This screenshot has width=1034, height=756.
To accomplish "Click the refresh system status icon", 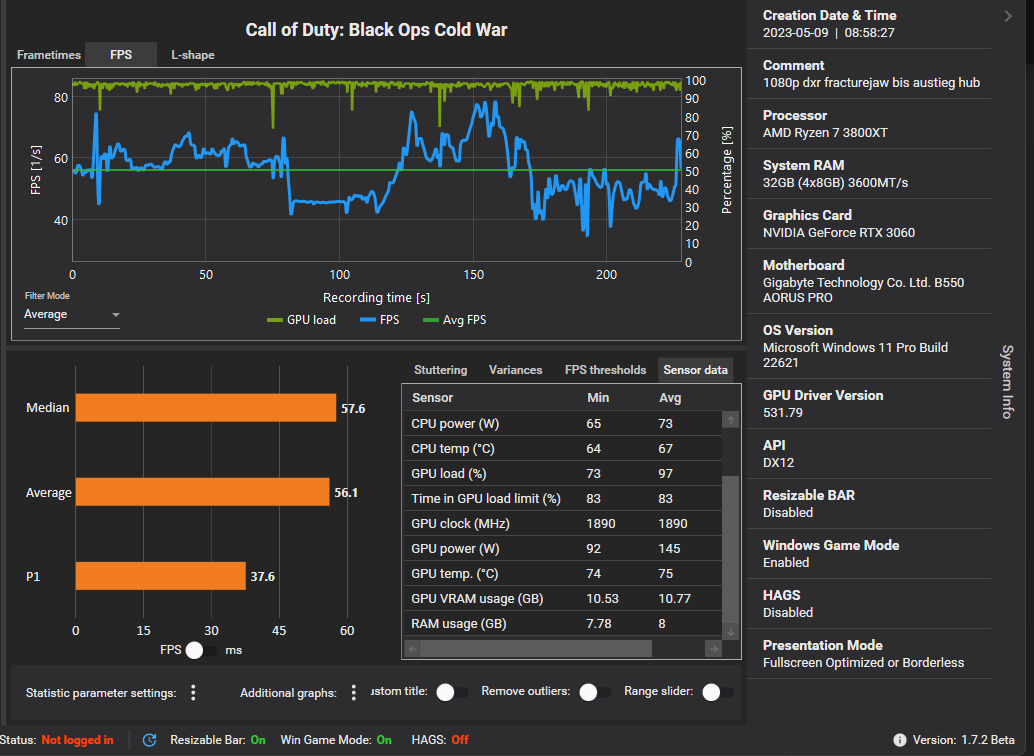I will tap(150, 740).
